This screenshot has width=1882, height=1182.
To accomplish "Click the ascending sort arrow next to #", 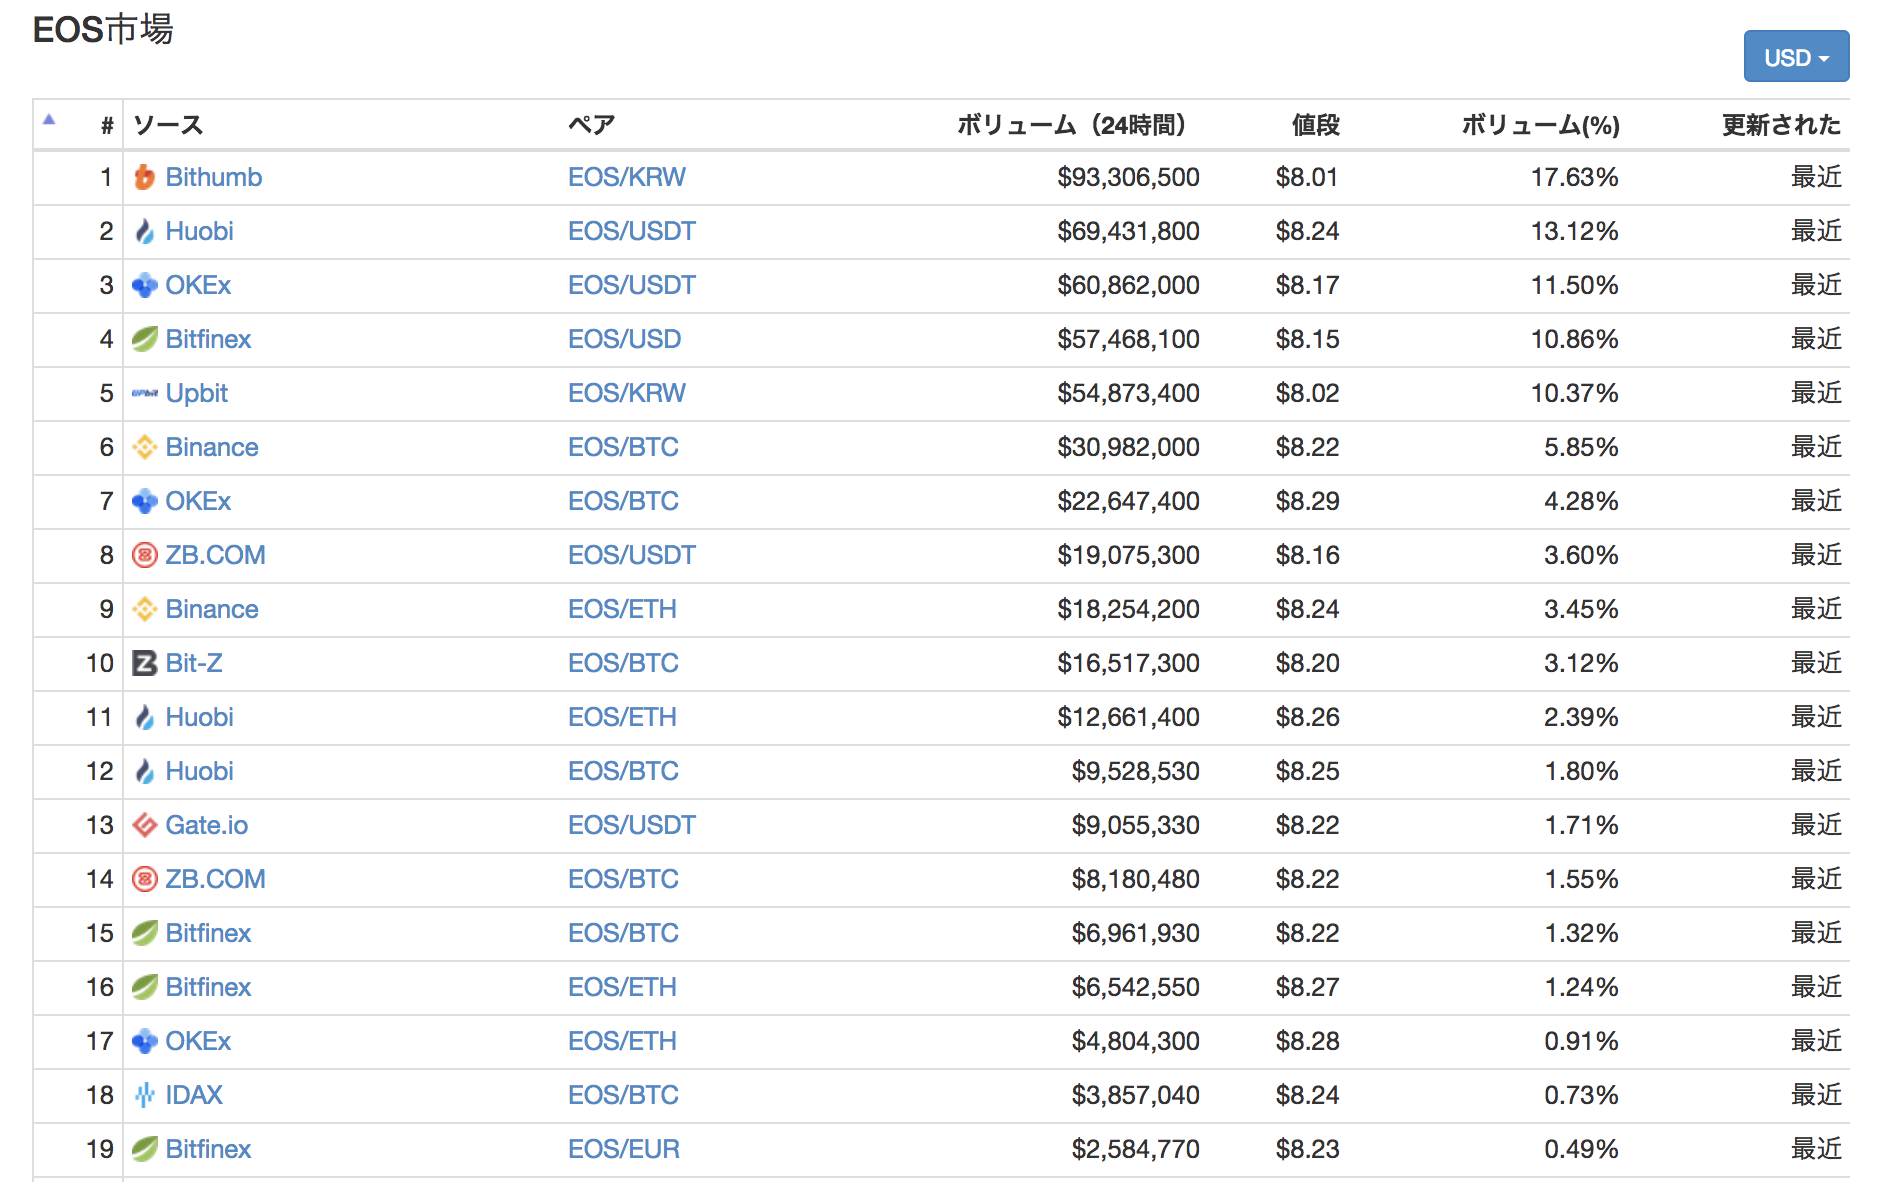I will [49, 120].
